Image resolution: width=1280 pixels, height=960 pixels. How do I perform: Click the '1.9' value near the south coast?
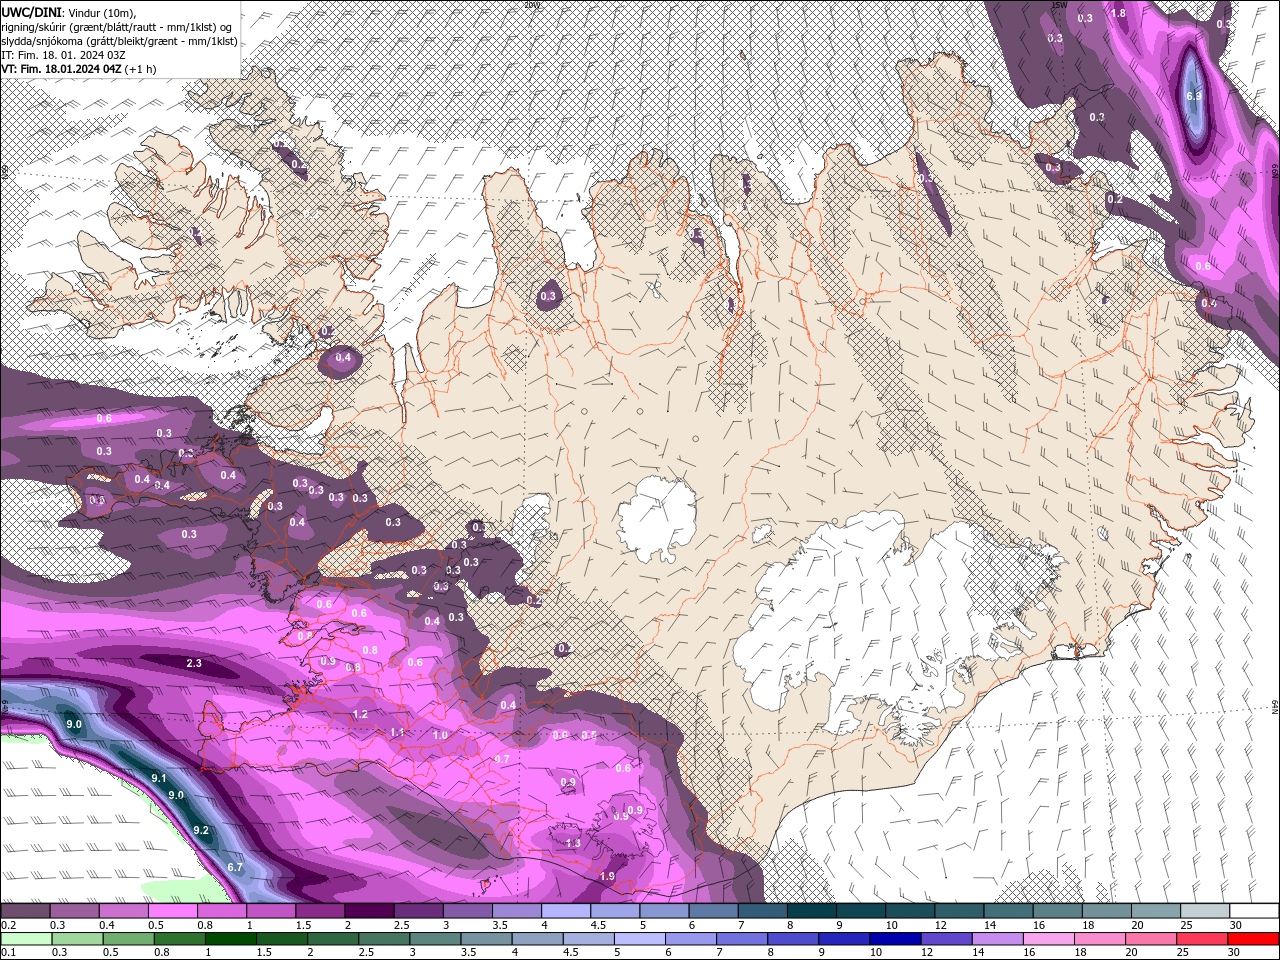pyautogui.click(x=607, y=876)
